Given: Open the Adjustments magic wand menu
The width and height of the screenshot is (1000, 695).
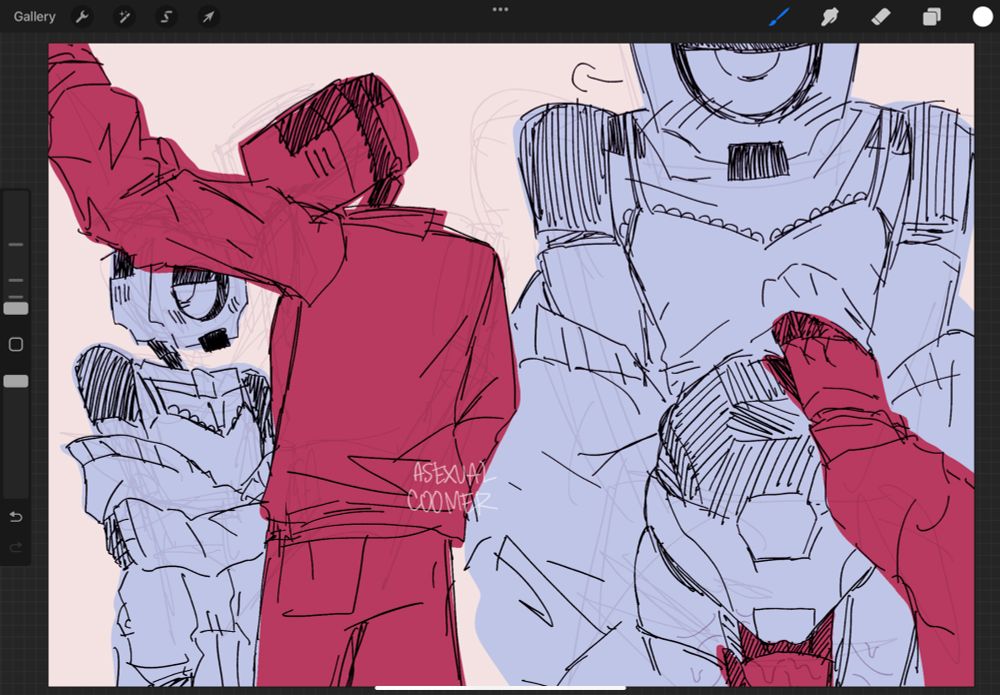Looking at the screenshot, I should click(124, 17).
